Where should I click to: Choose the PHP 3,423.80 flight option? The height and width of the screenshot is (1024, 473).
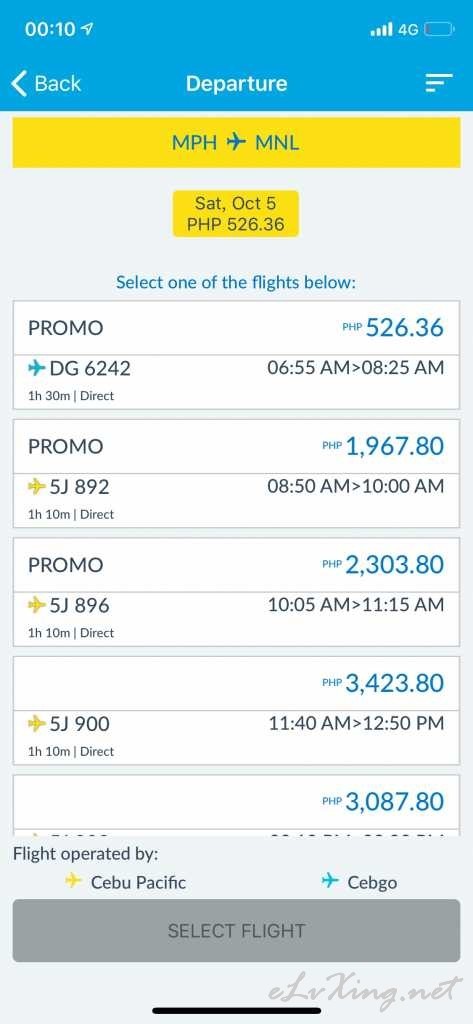click(x=236, y=711)
